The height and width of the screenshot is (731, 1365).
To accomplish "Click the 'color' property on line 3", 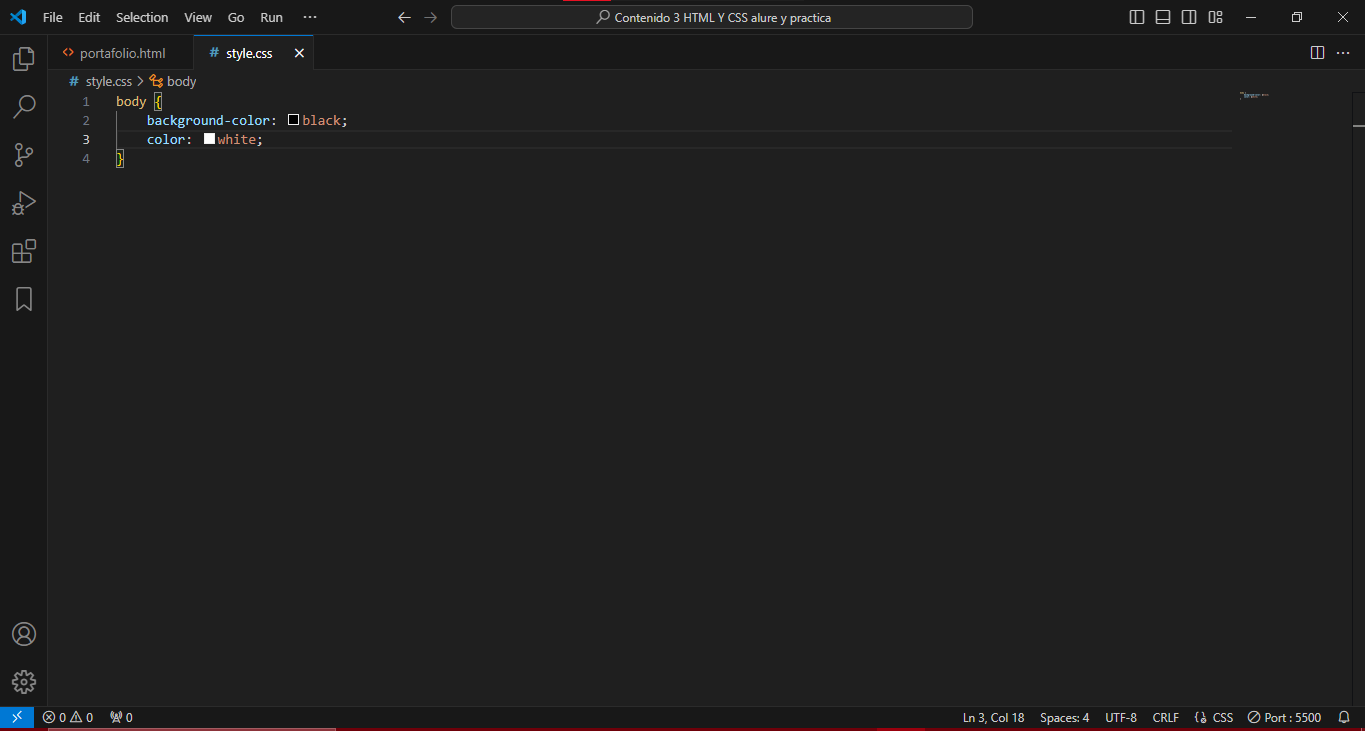I will tap(166, 139).
